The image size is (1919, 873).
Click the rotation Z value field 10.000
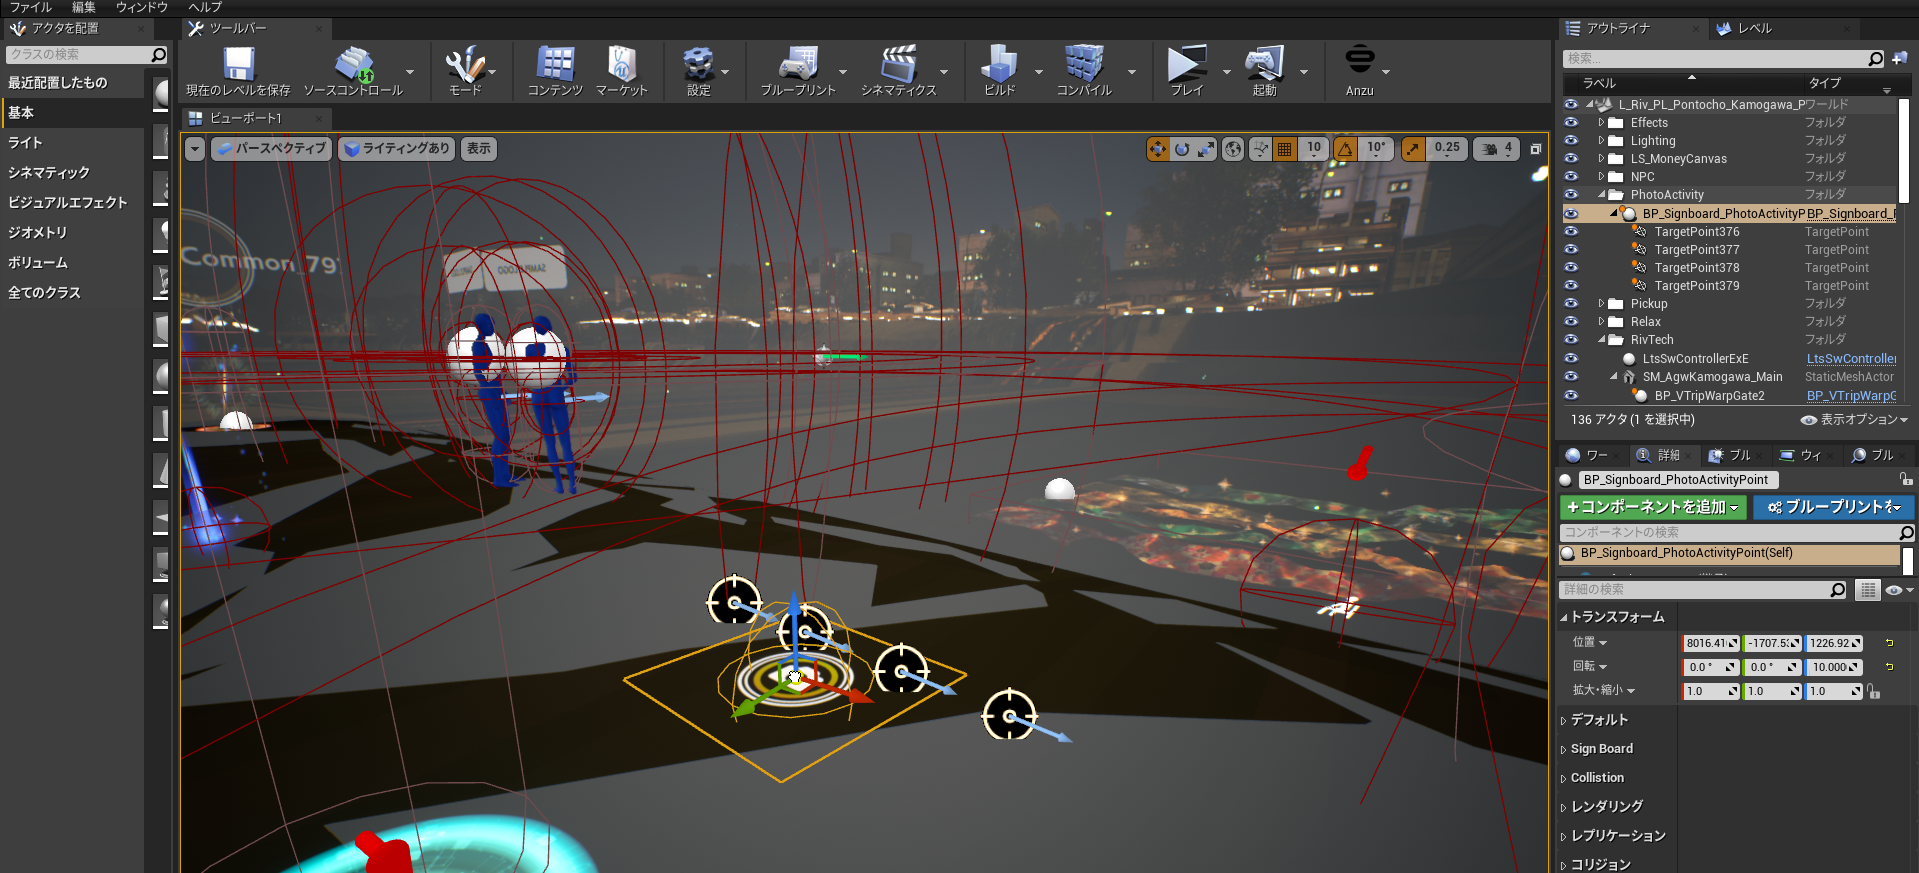1834,667
